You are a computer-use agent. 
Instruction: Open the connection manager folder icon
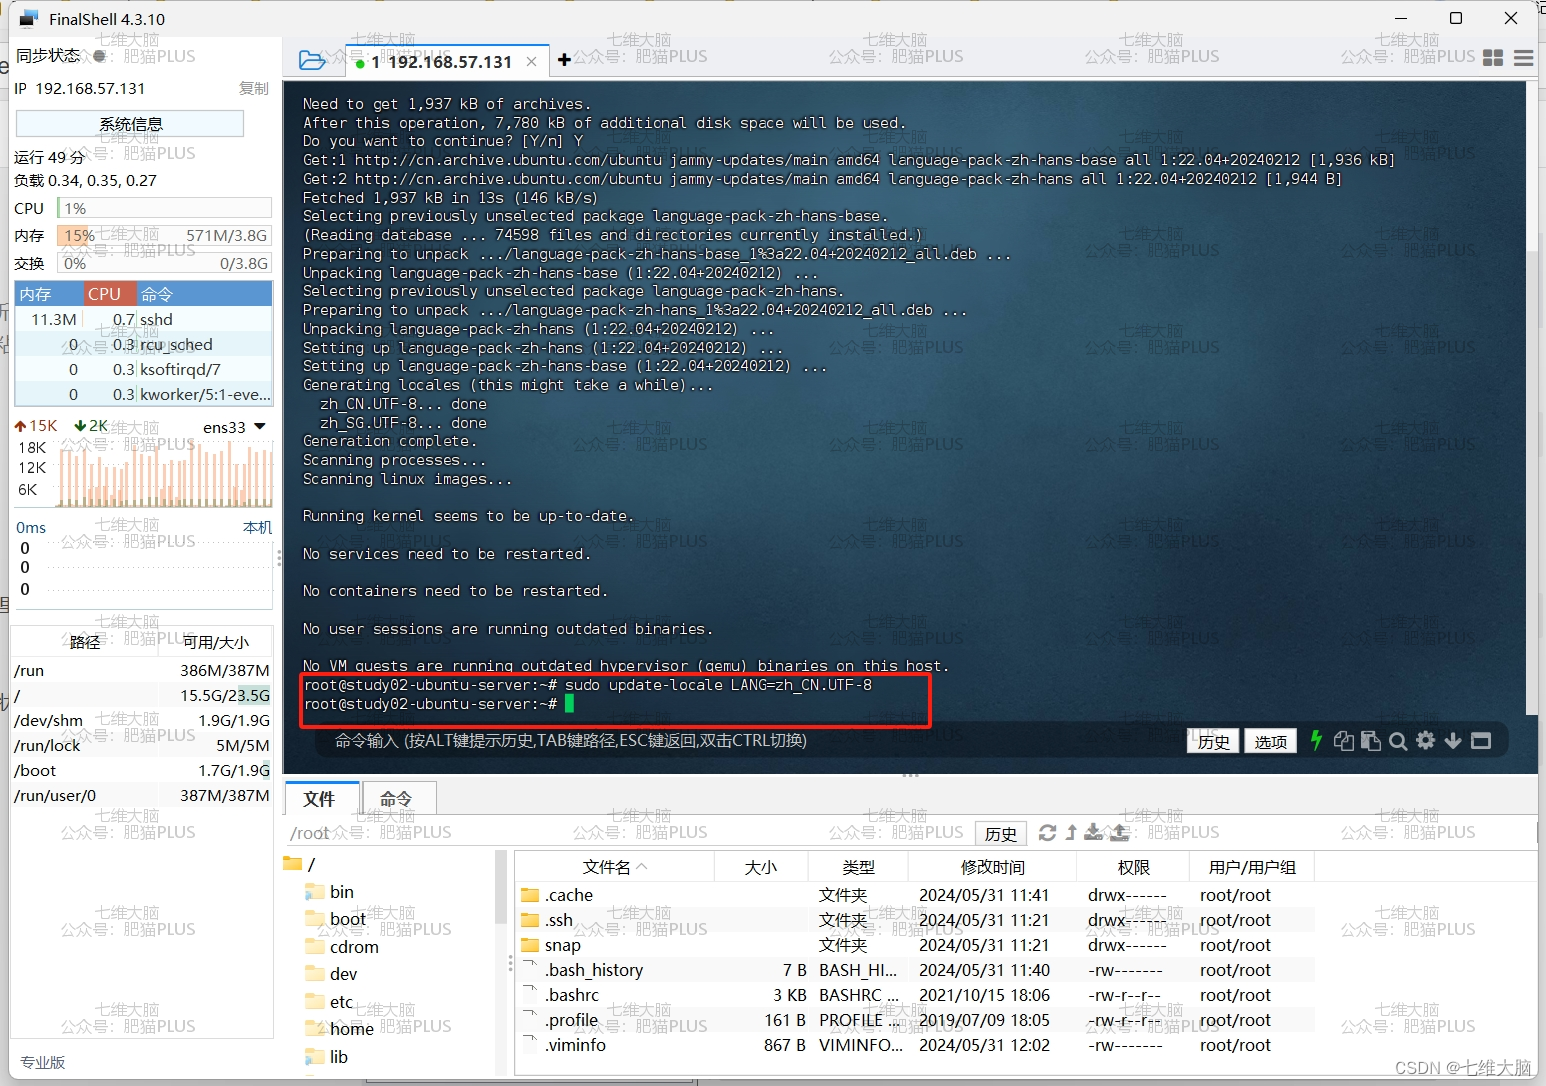click(x=312, y=61)
